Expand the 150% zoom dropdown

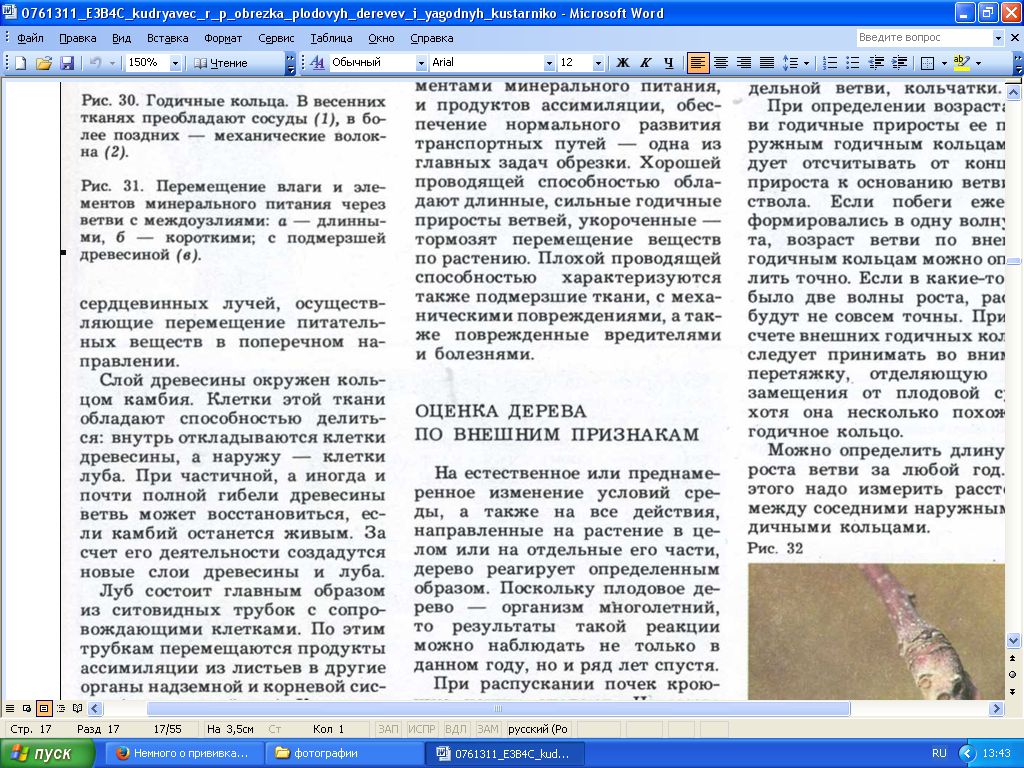[x=175, y=62]
